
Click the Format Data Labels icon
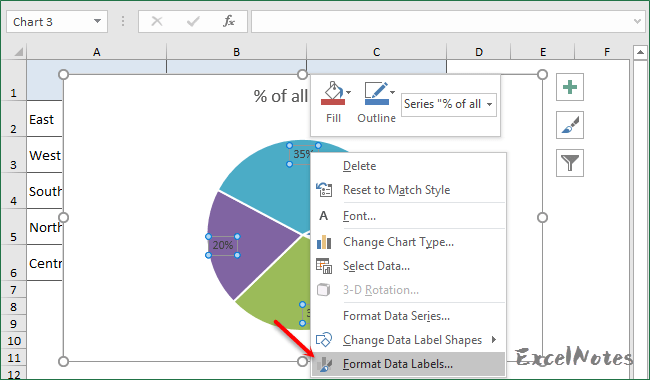(324, 364)
